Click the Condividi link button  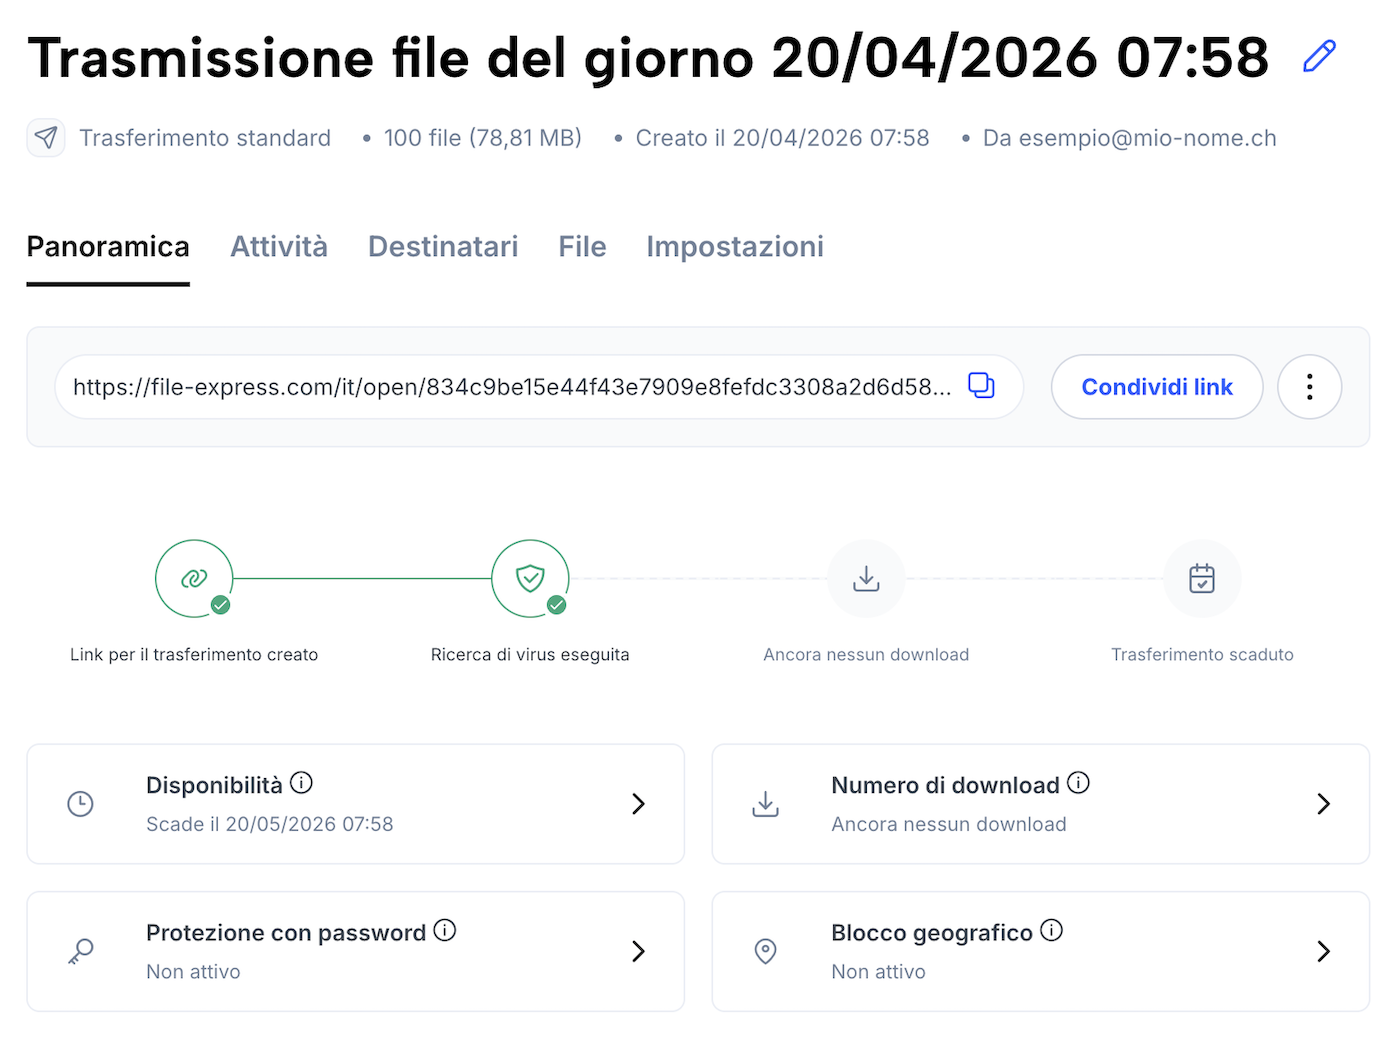(1157, 387)
